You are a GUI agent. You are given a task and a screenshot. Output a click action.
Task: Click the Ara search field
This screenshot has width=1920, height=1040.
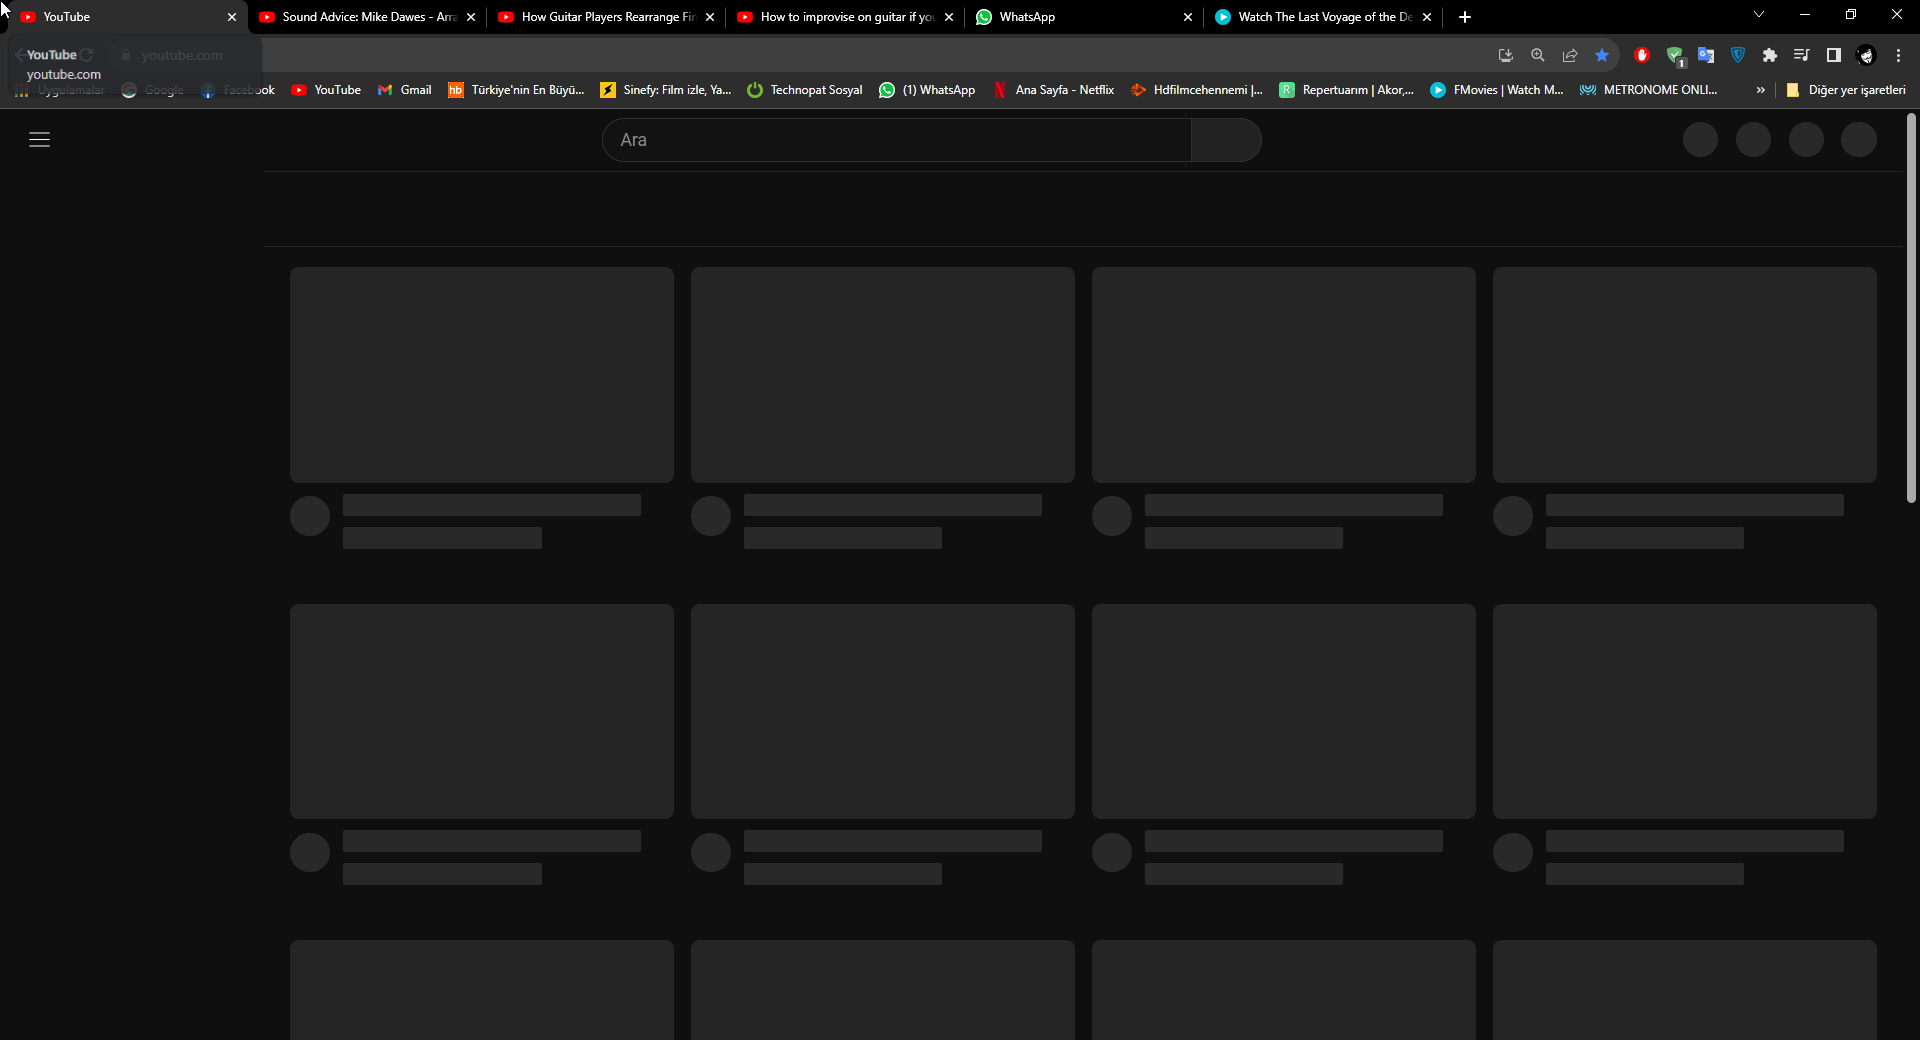pyautogui.click(x=895, y=140)
